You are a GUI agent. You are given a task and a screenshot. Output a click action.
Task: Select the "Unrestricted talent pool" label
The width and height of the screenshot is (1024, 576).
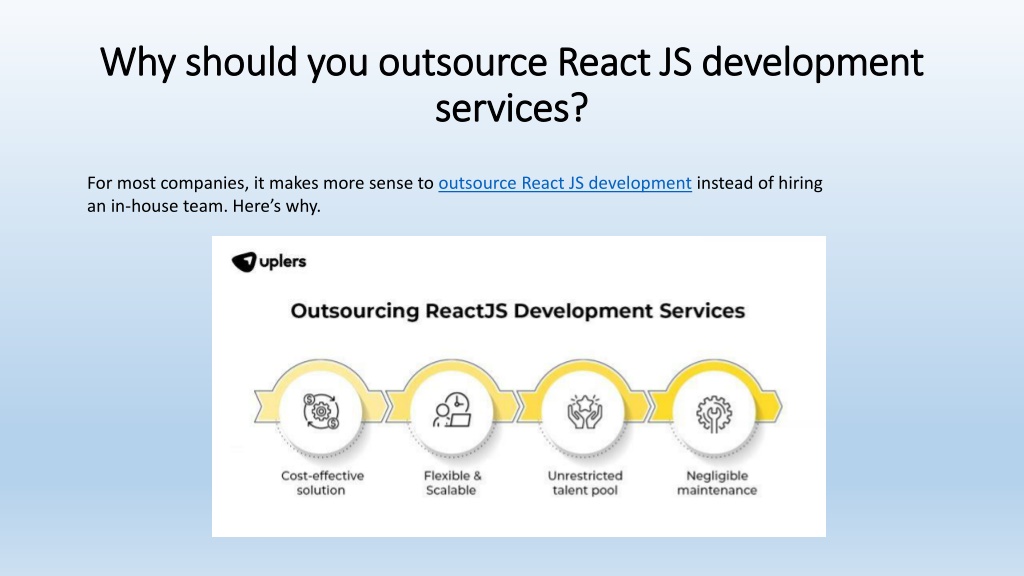coord(585,483)
